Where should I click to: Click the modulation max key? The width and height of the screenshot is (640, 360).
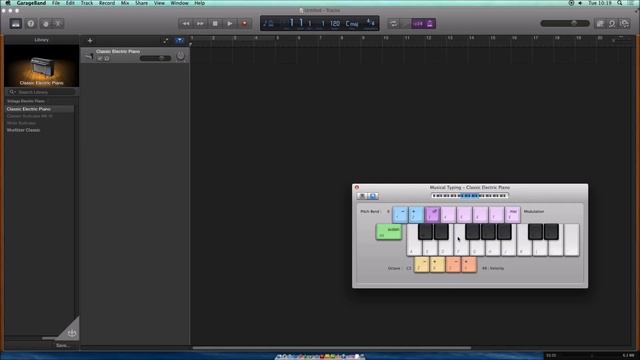513,214
